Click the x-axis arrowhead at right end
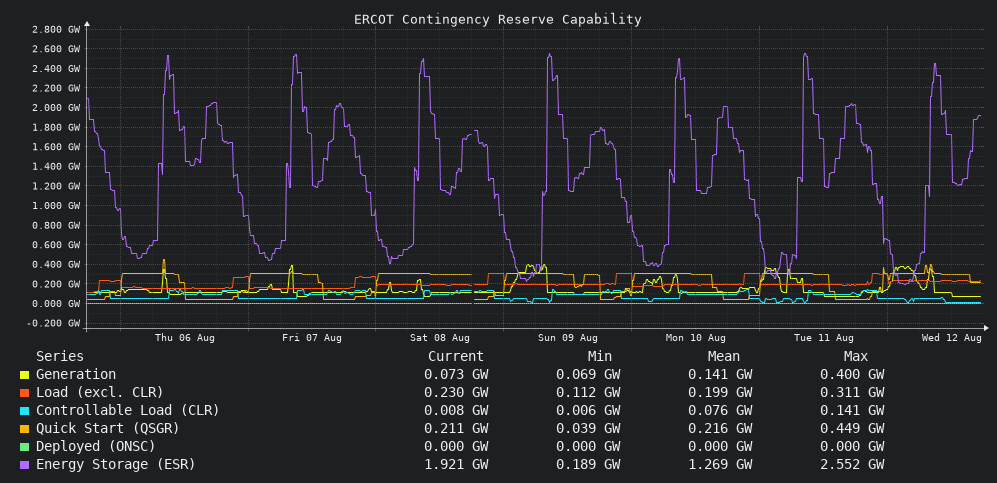997x483 pixels. (x=986, y=328)
